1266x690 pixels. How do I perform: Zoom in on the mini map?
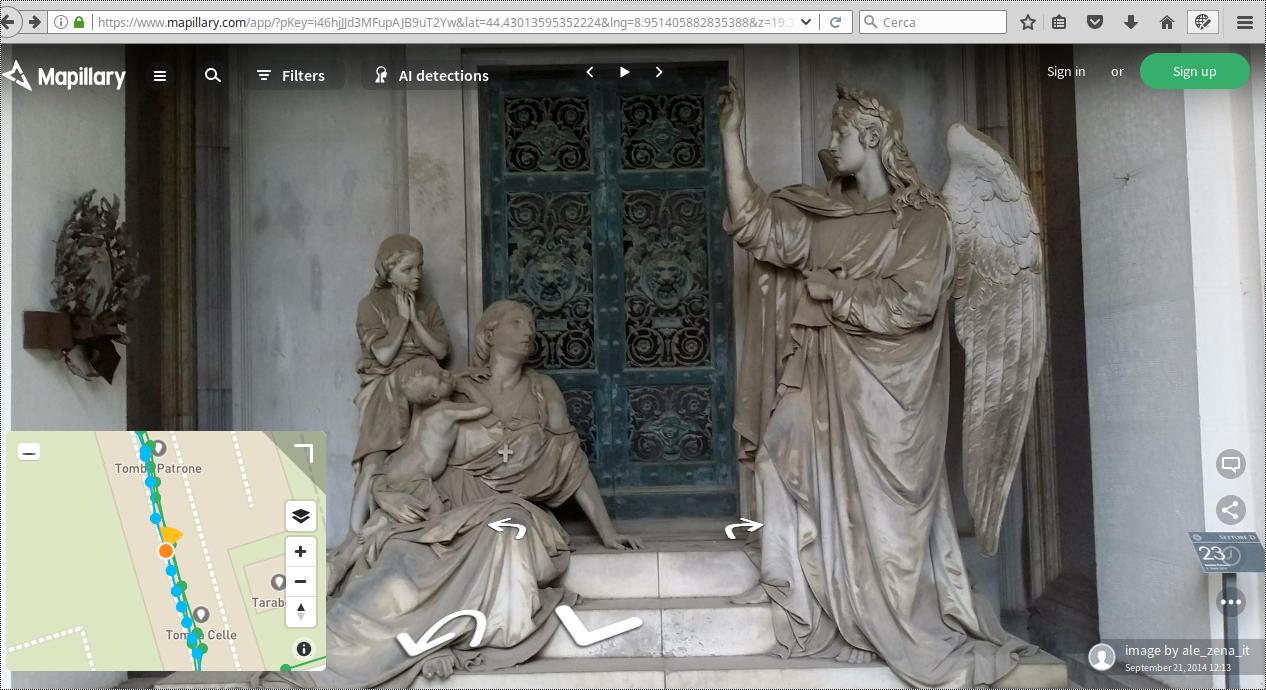[300, 551]
